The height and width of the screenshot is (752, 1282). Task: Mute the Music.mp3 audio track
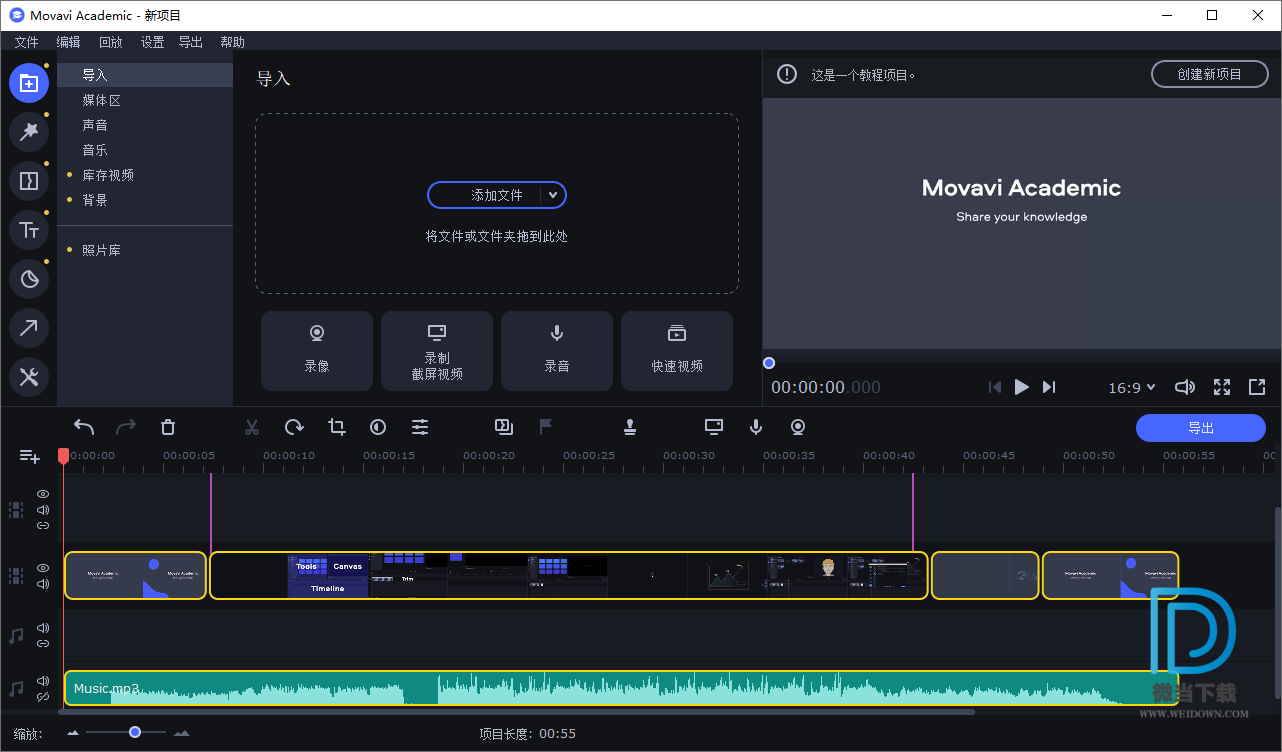pyautogui.click(x=43, y=681)
